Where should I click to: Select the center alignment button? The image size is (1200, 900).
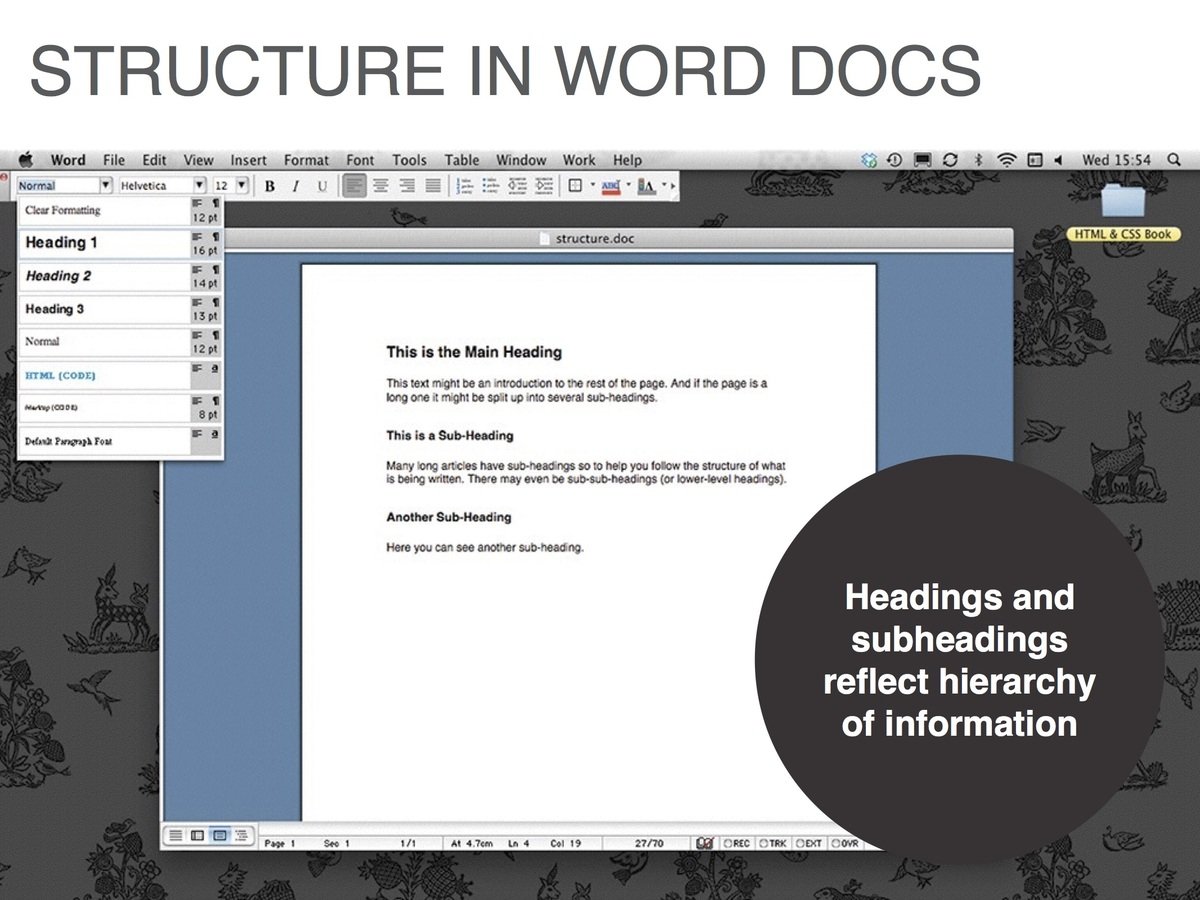click(x=381, y=186)
